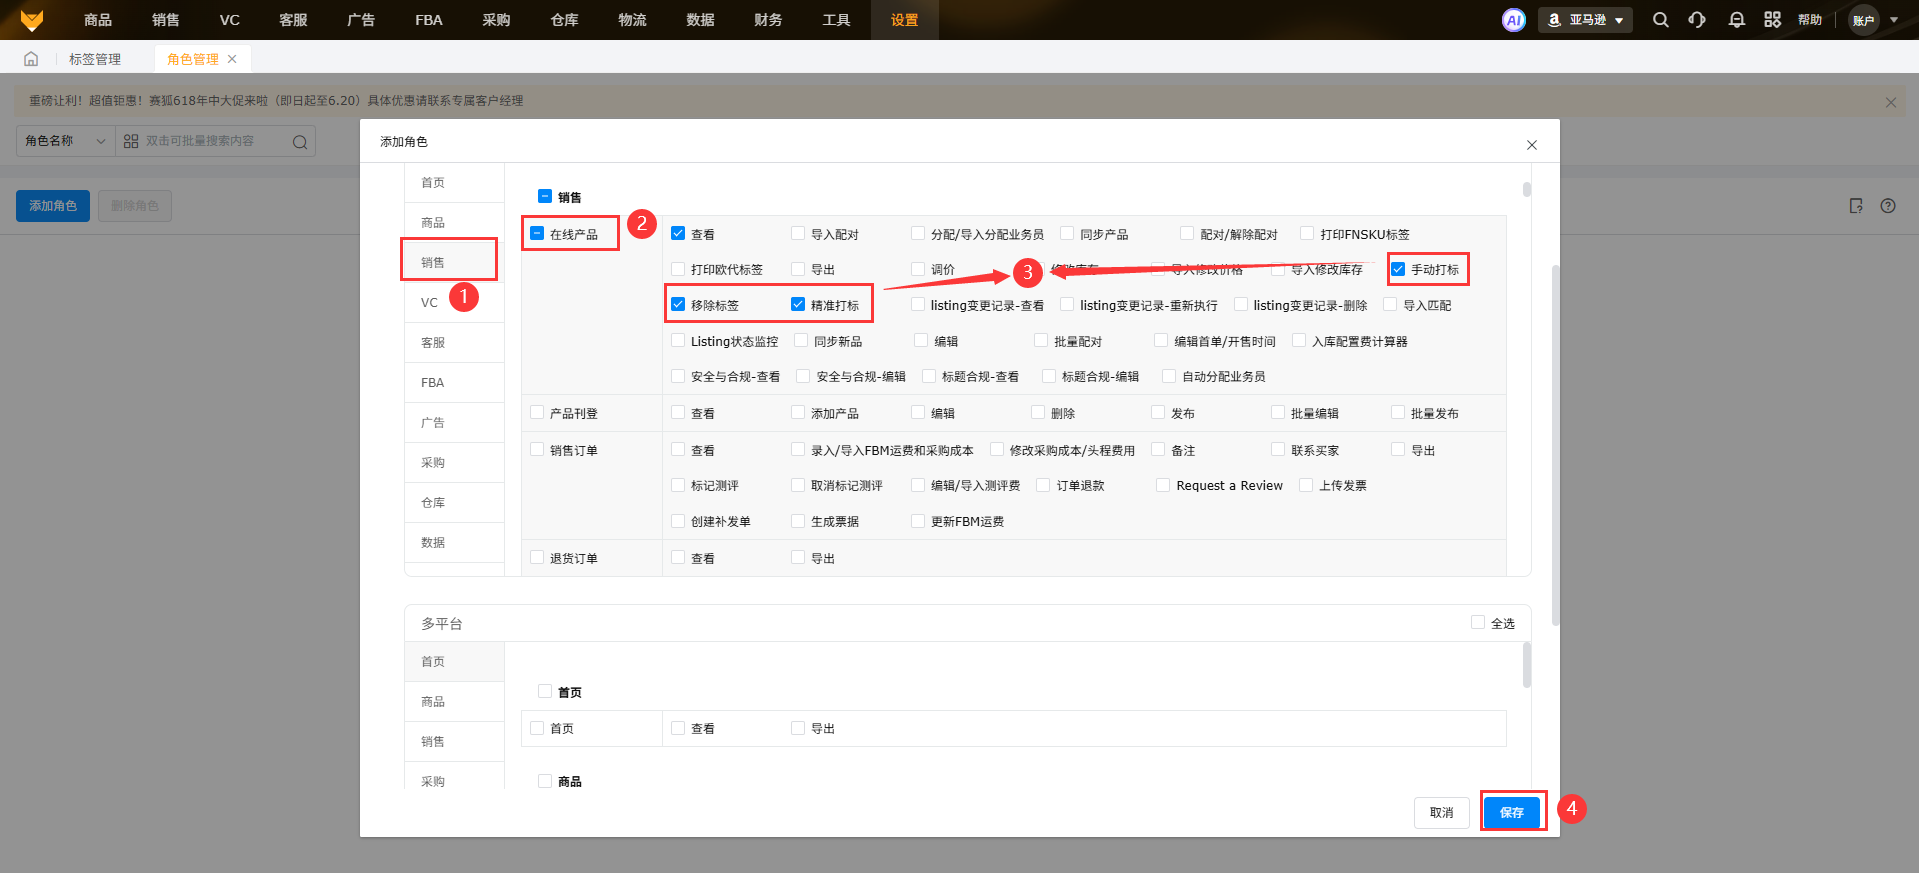
Task: Open customer support headset icon
Action: tap(1697, 20)
